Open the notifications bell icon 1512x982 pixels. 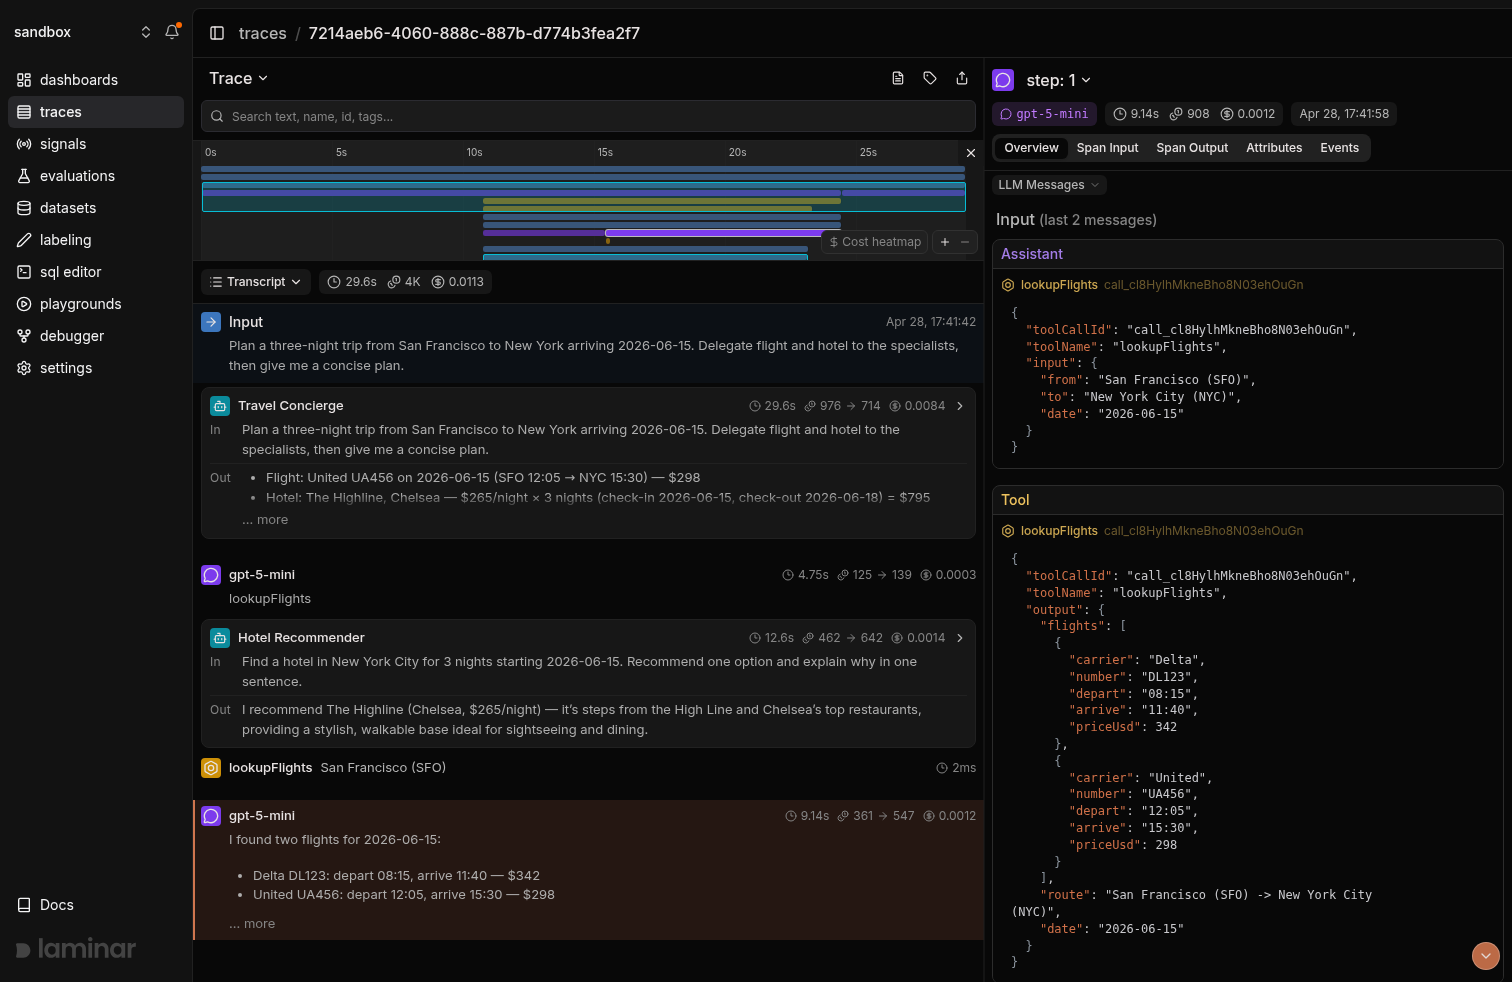click(x=172, y=32)
